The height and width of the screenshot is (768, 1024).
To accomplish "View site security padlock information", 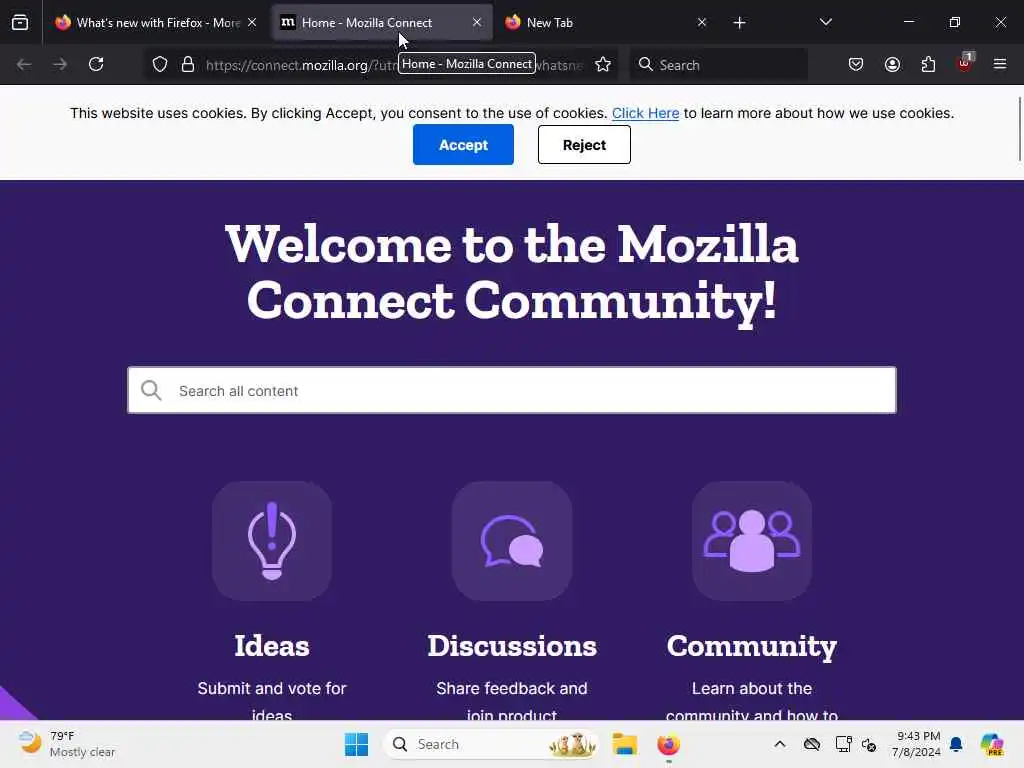I will pos(188,65).
